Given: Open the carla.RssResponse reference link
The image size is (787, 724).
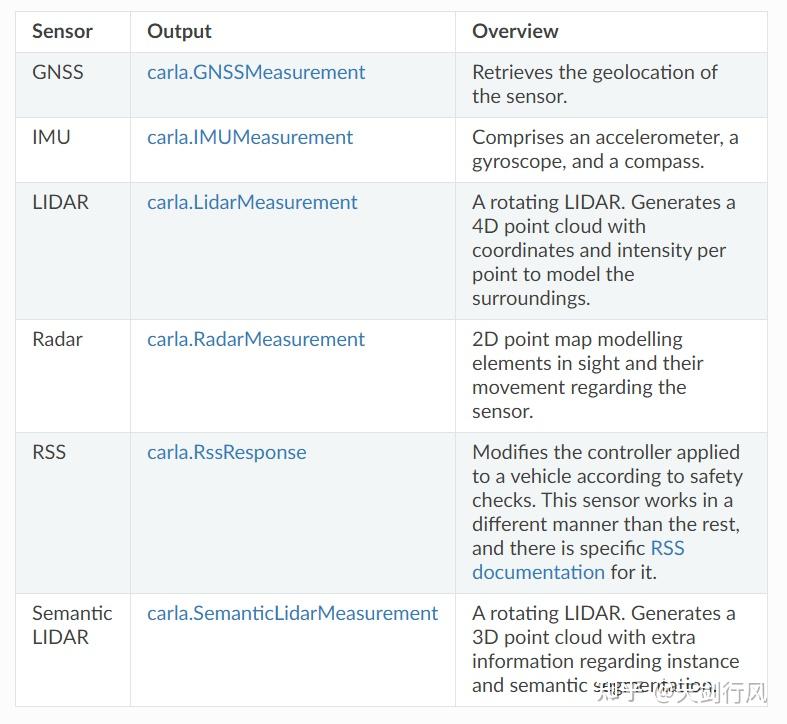Looking at the screenshot, I should pos(227,453).
